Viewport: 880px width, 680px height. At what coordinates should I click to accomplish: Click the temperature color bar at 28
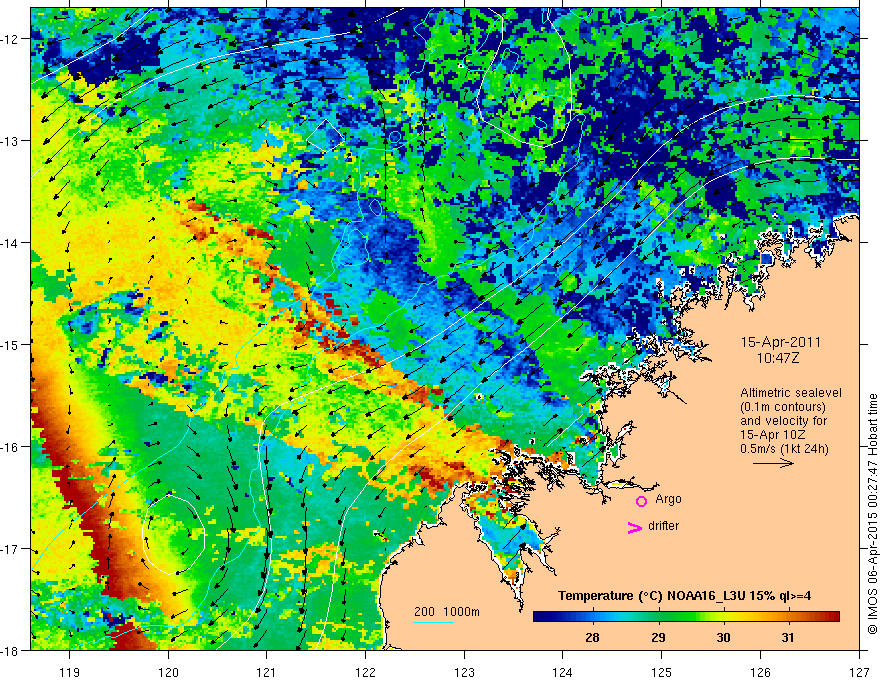592,617
